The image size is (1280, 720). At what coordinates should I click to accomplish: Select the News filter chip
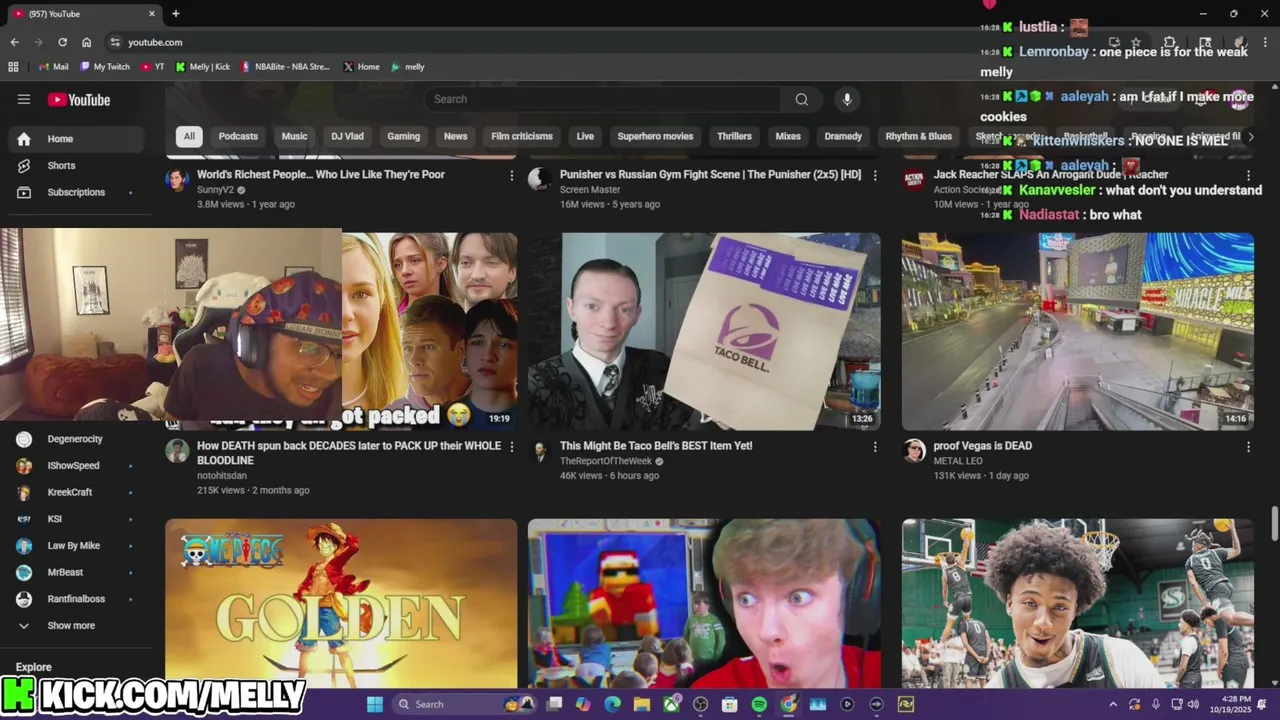(455, 136)
